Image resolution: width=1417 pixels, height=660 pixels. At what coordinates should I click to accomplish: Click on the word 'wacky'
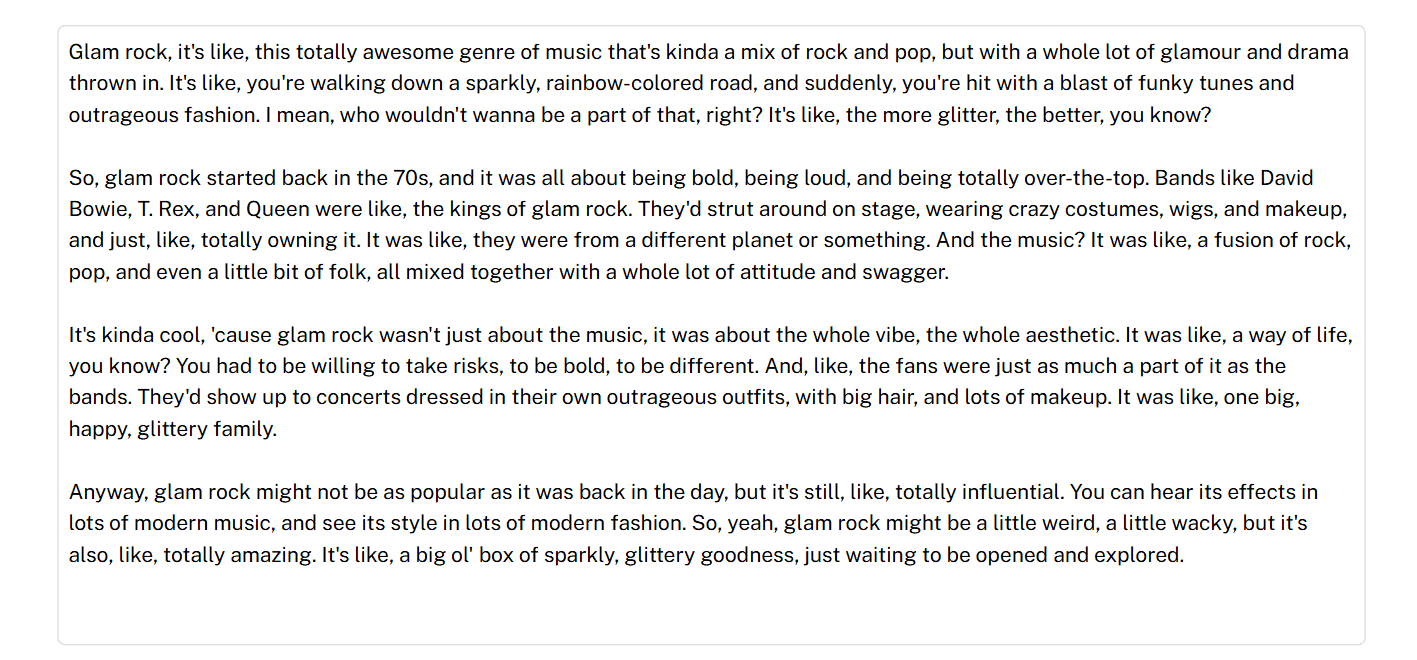[x=1200, y=523]
